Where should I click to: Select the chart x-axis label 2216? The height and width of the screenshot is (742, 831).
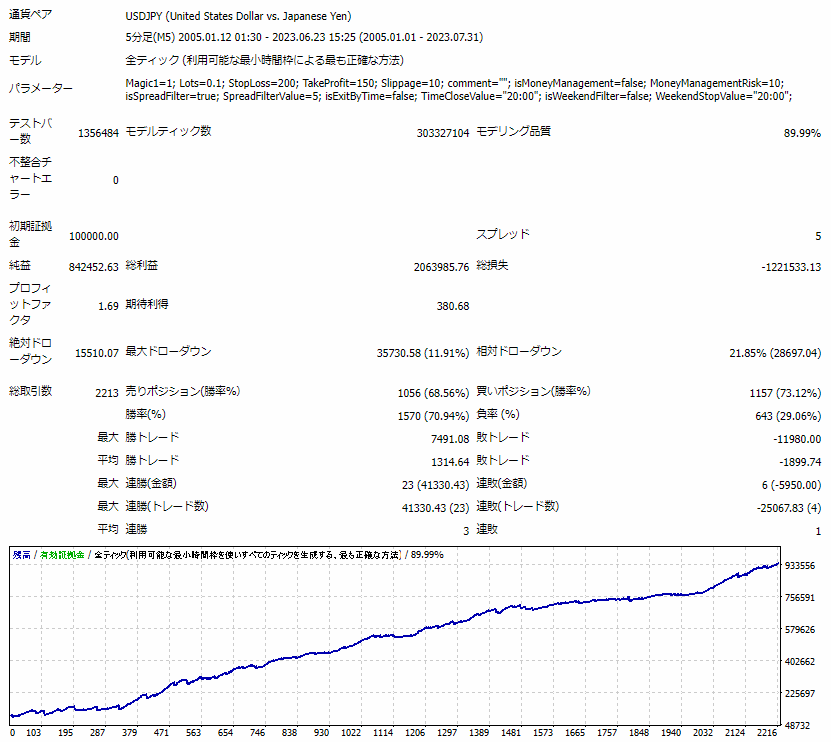(767, 732)
